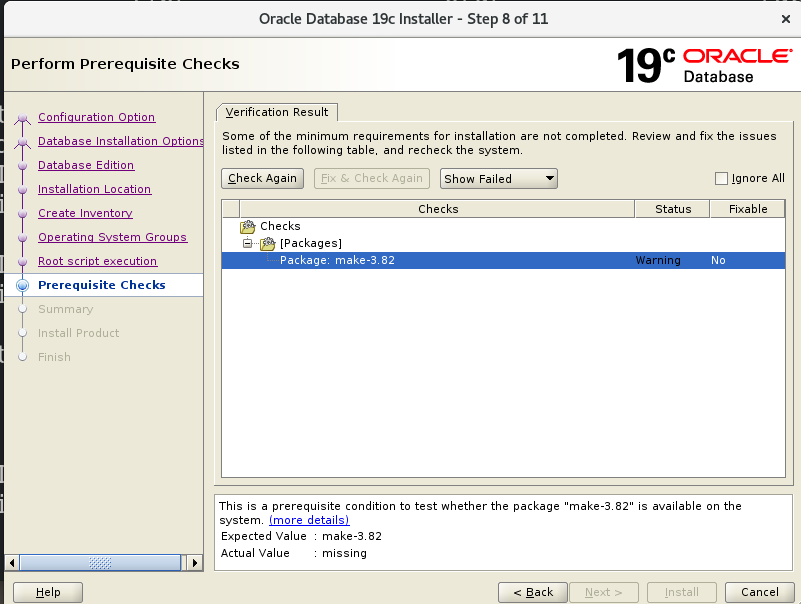Viewport: 801px width, 604px height.
Task: Click the Summary step bullet icon
Action: tap(22, 309)
